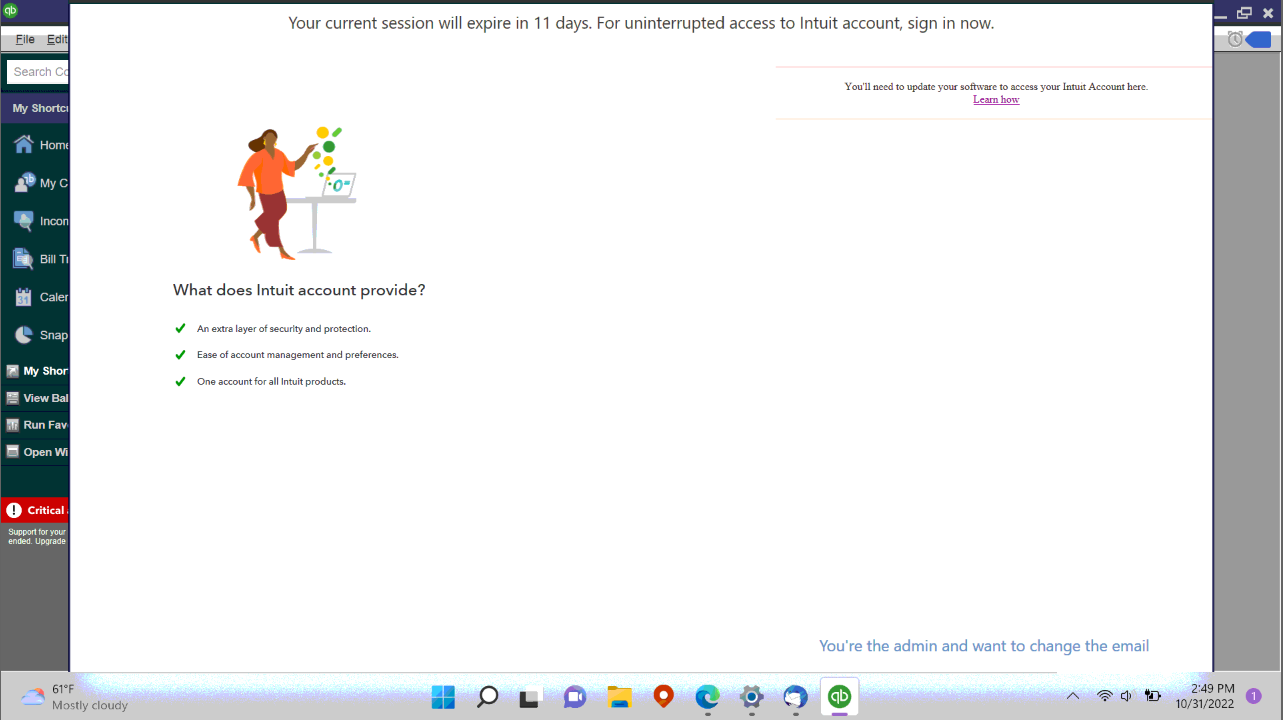Screen dimensions: 1283x720
Task: Open the Income Tracker icon
Action: coord(23,220)
